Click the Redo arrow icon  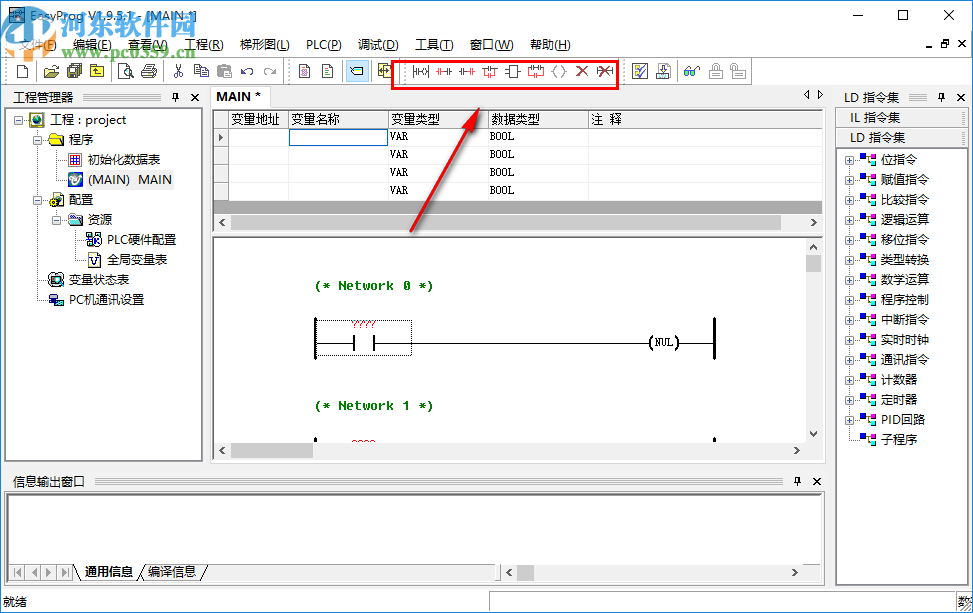coord(270,72)
